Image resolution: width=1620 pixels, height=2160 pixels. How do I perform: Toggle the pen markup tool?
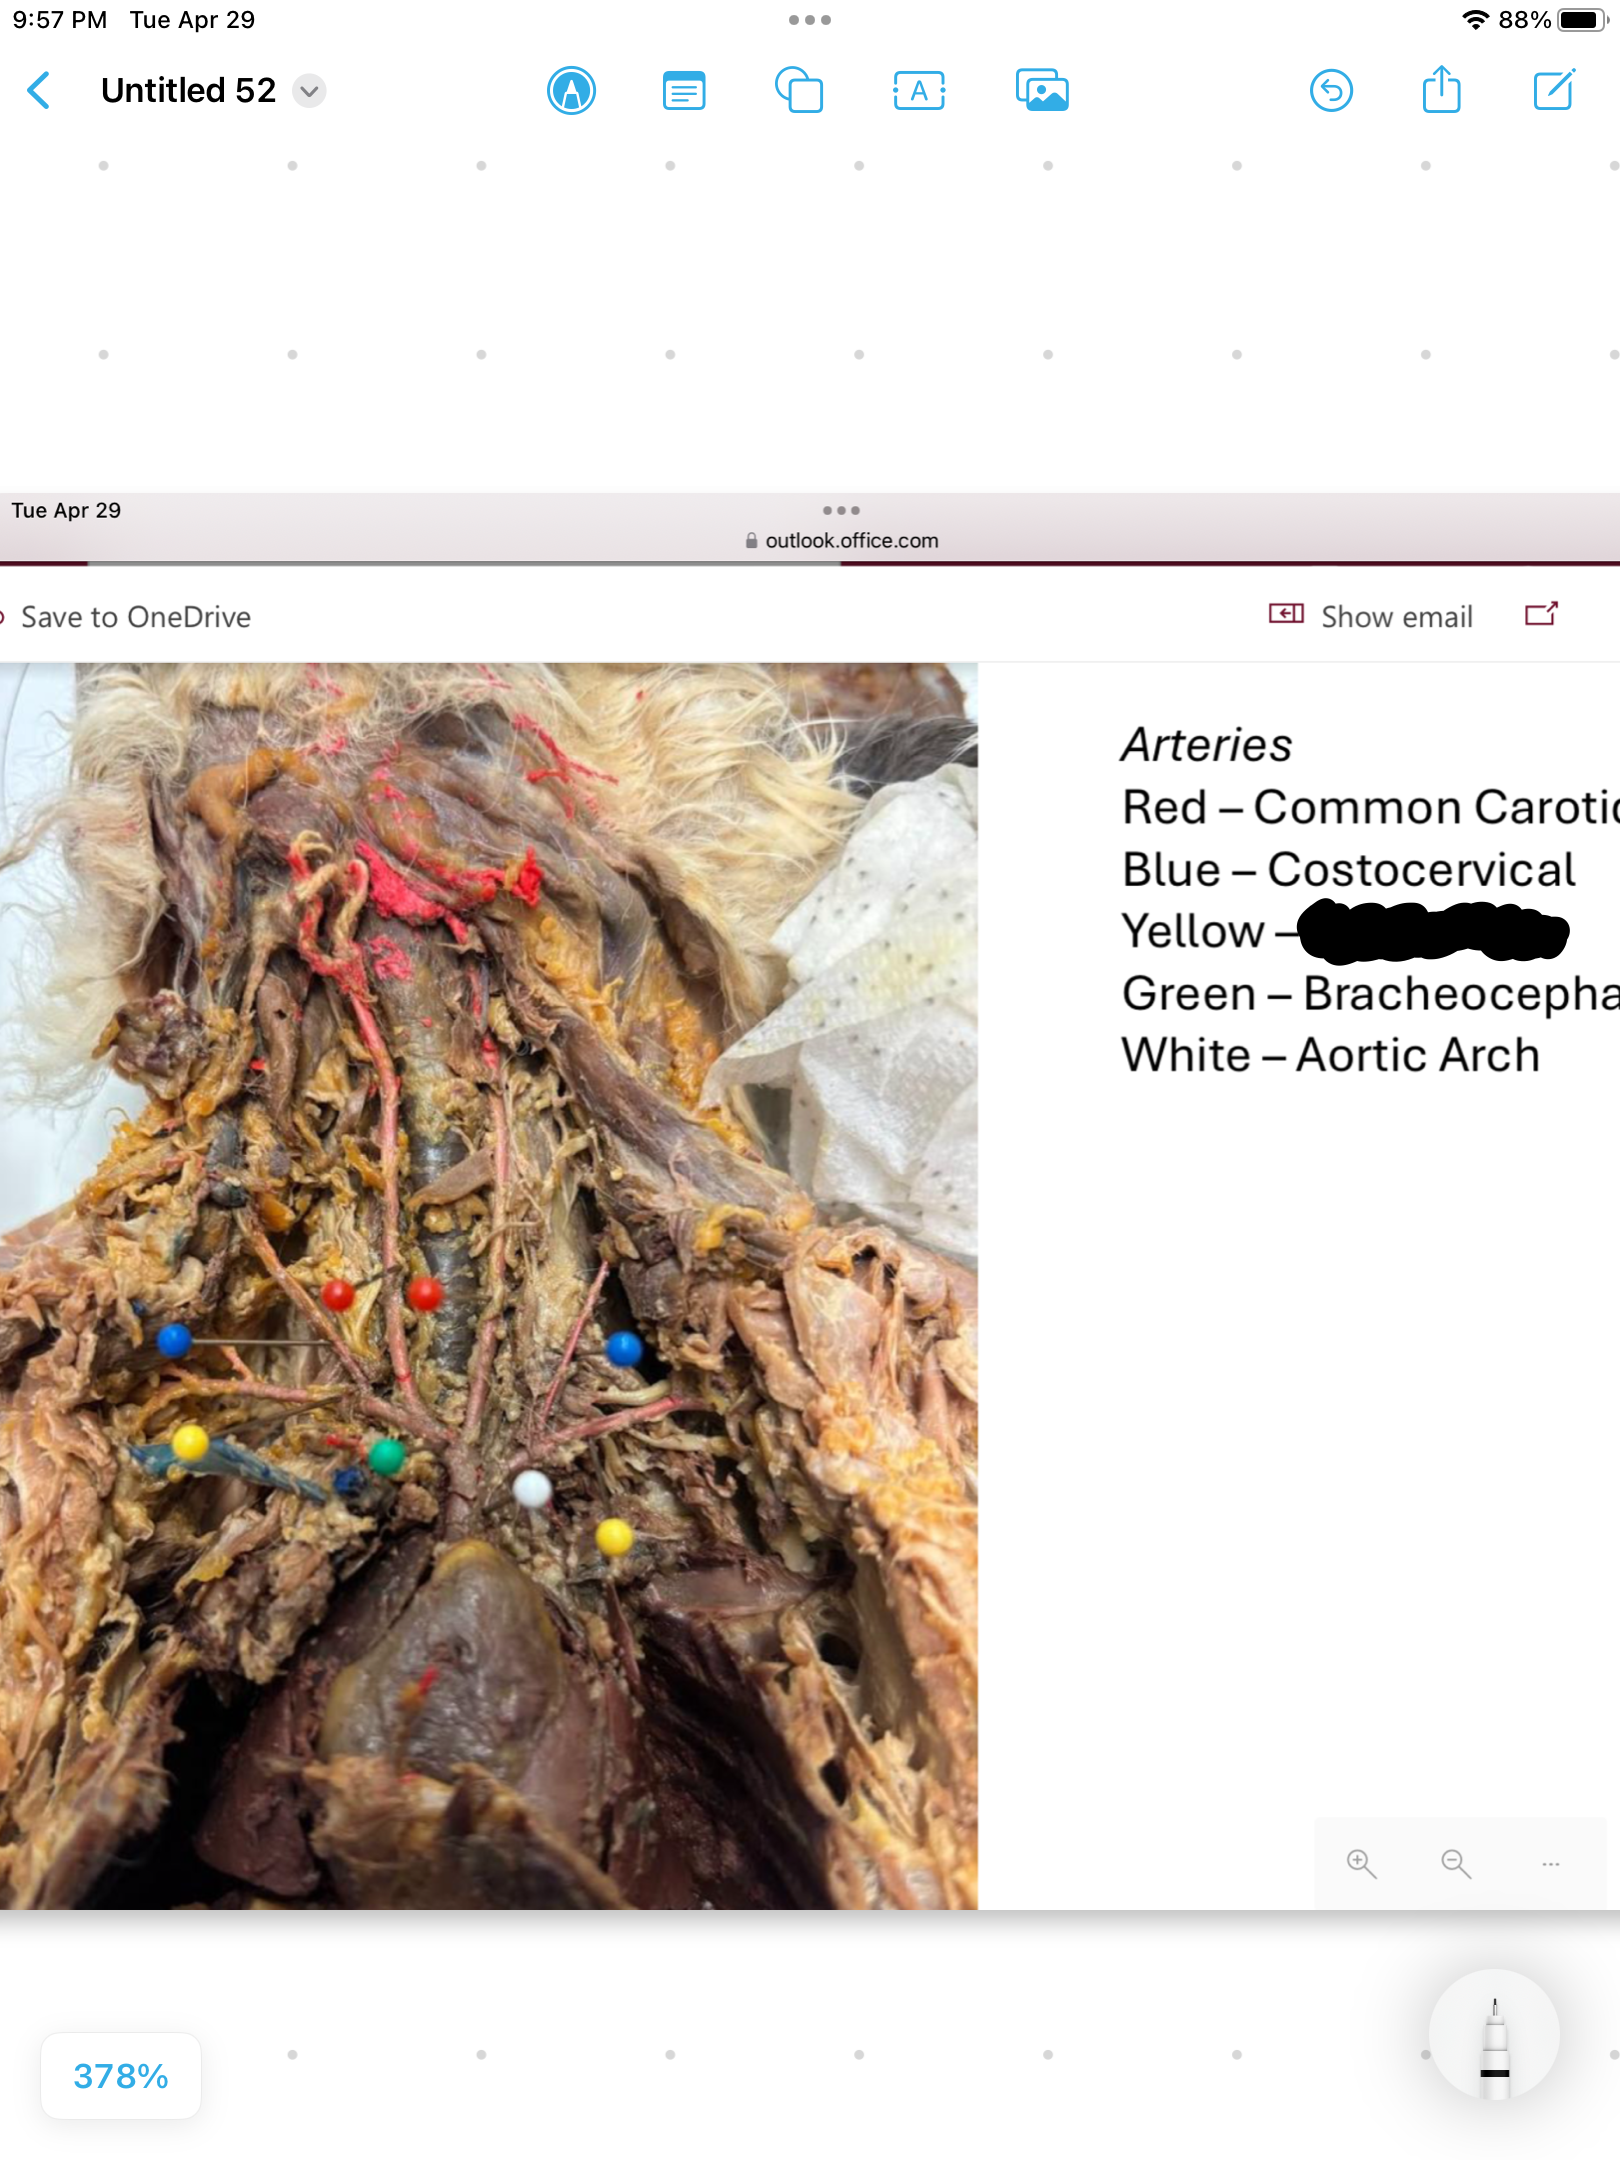click(571, 91)
